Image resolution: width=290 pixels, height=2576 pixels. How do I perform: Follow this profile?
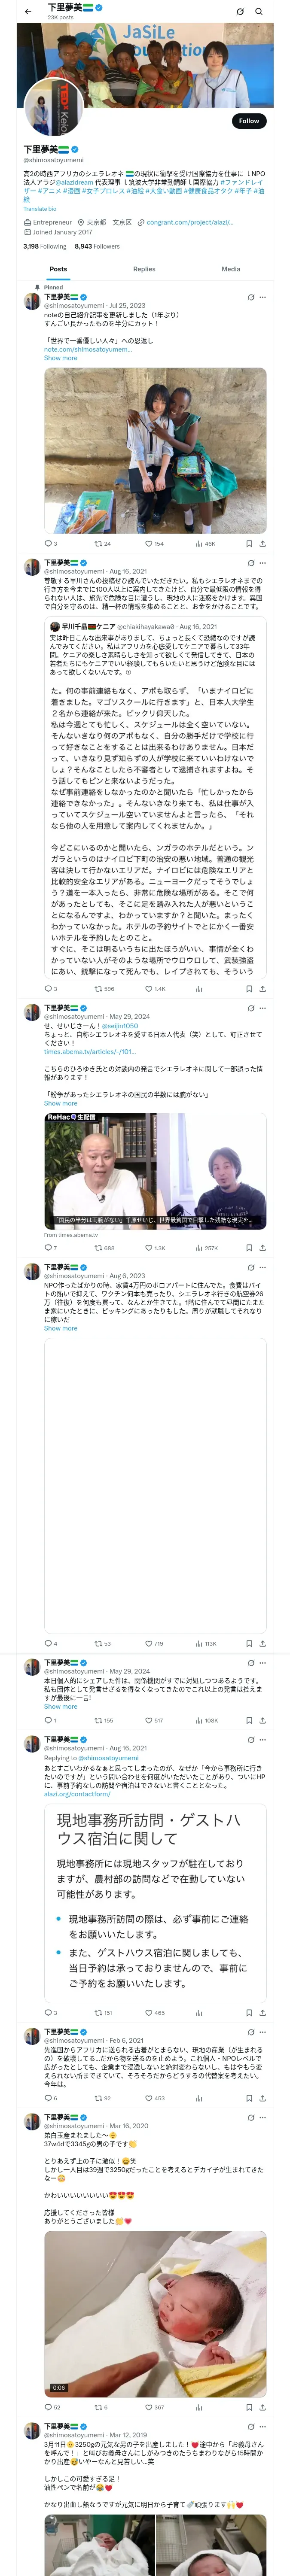(248, 120)
